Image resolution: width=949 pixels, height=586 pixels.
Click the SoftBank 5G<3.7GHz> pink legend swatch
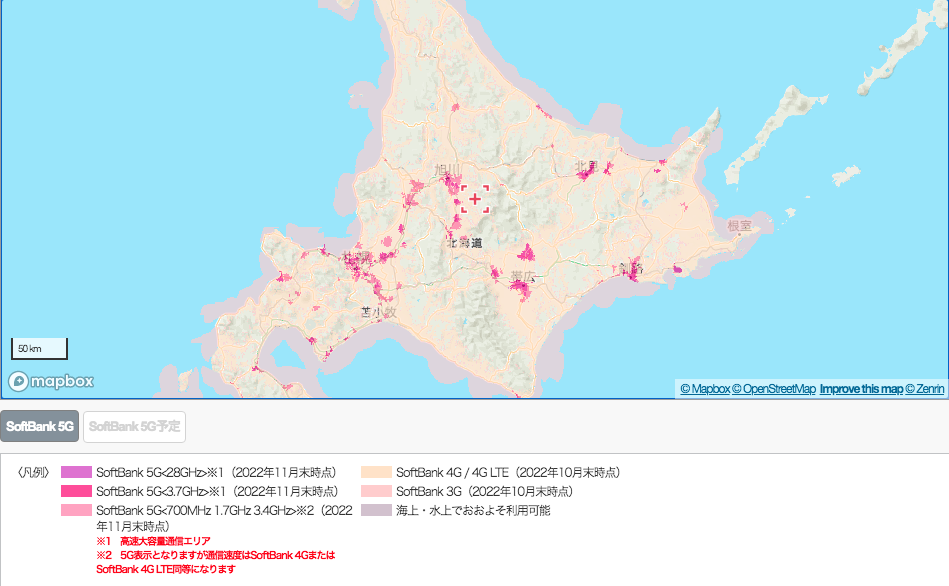pyautogui.click(x=74, y=491)
